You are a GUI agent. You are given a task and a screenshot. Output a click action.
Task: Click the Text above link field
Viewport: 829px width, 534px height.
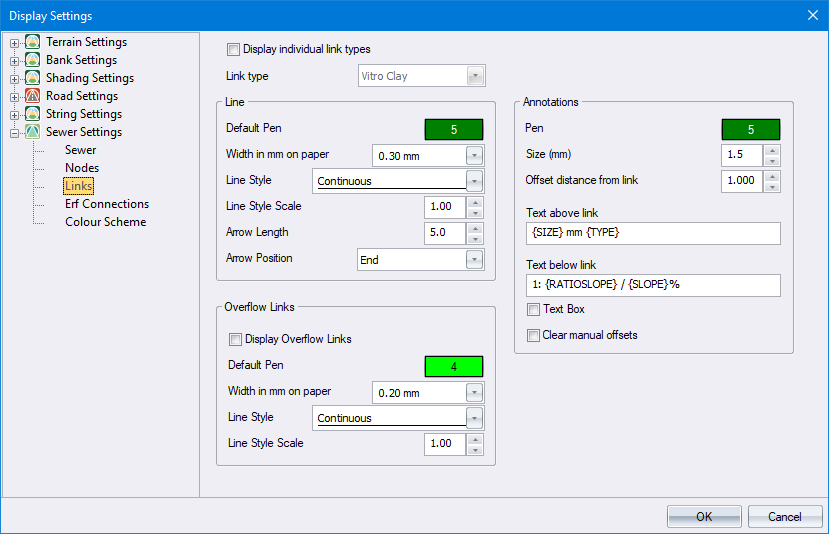point(652,233)
